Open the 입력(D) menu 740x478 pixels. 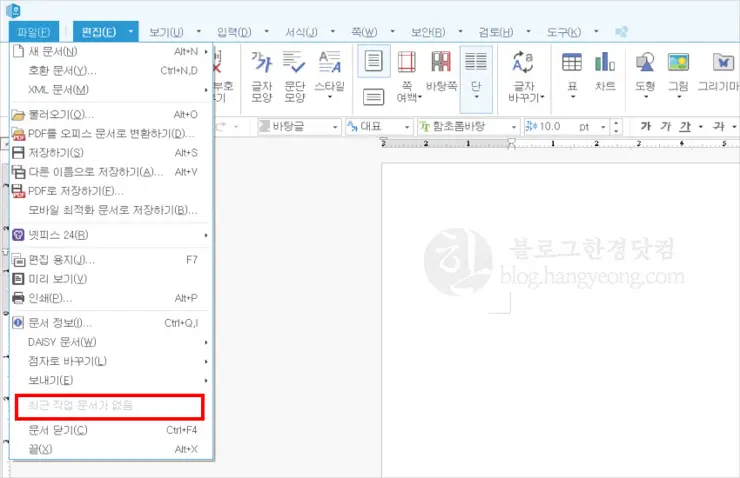(x=234, y=32)
